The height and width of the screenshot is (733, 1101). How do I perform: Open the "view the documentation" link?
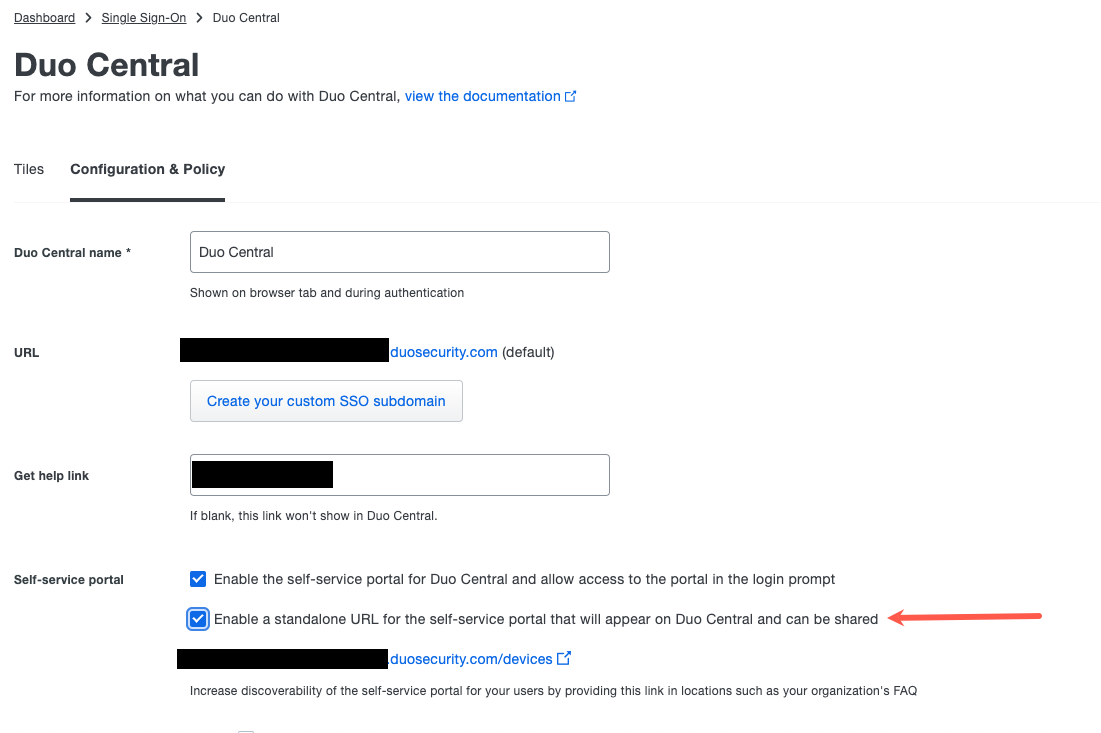click(482, 97)
